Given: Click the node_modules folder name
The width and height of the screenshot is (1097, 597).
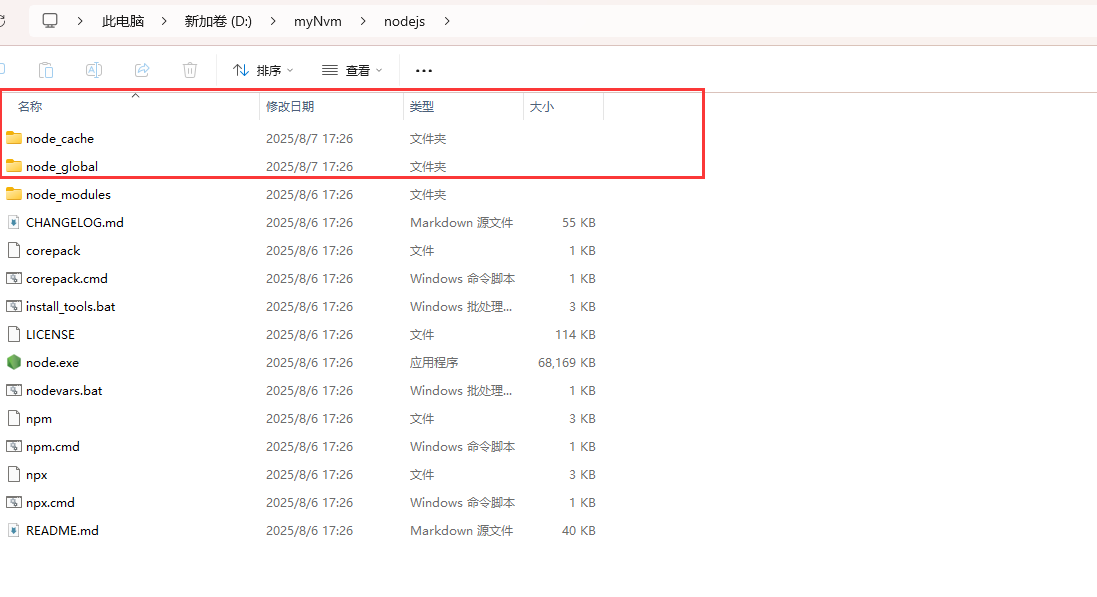Looking at the screenshot, I should [69, 195].
